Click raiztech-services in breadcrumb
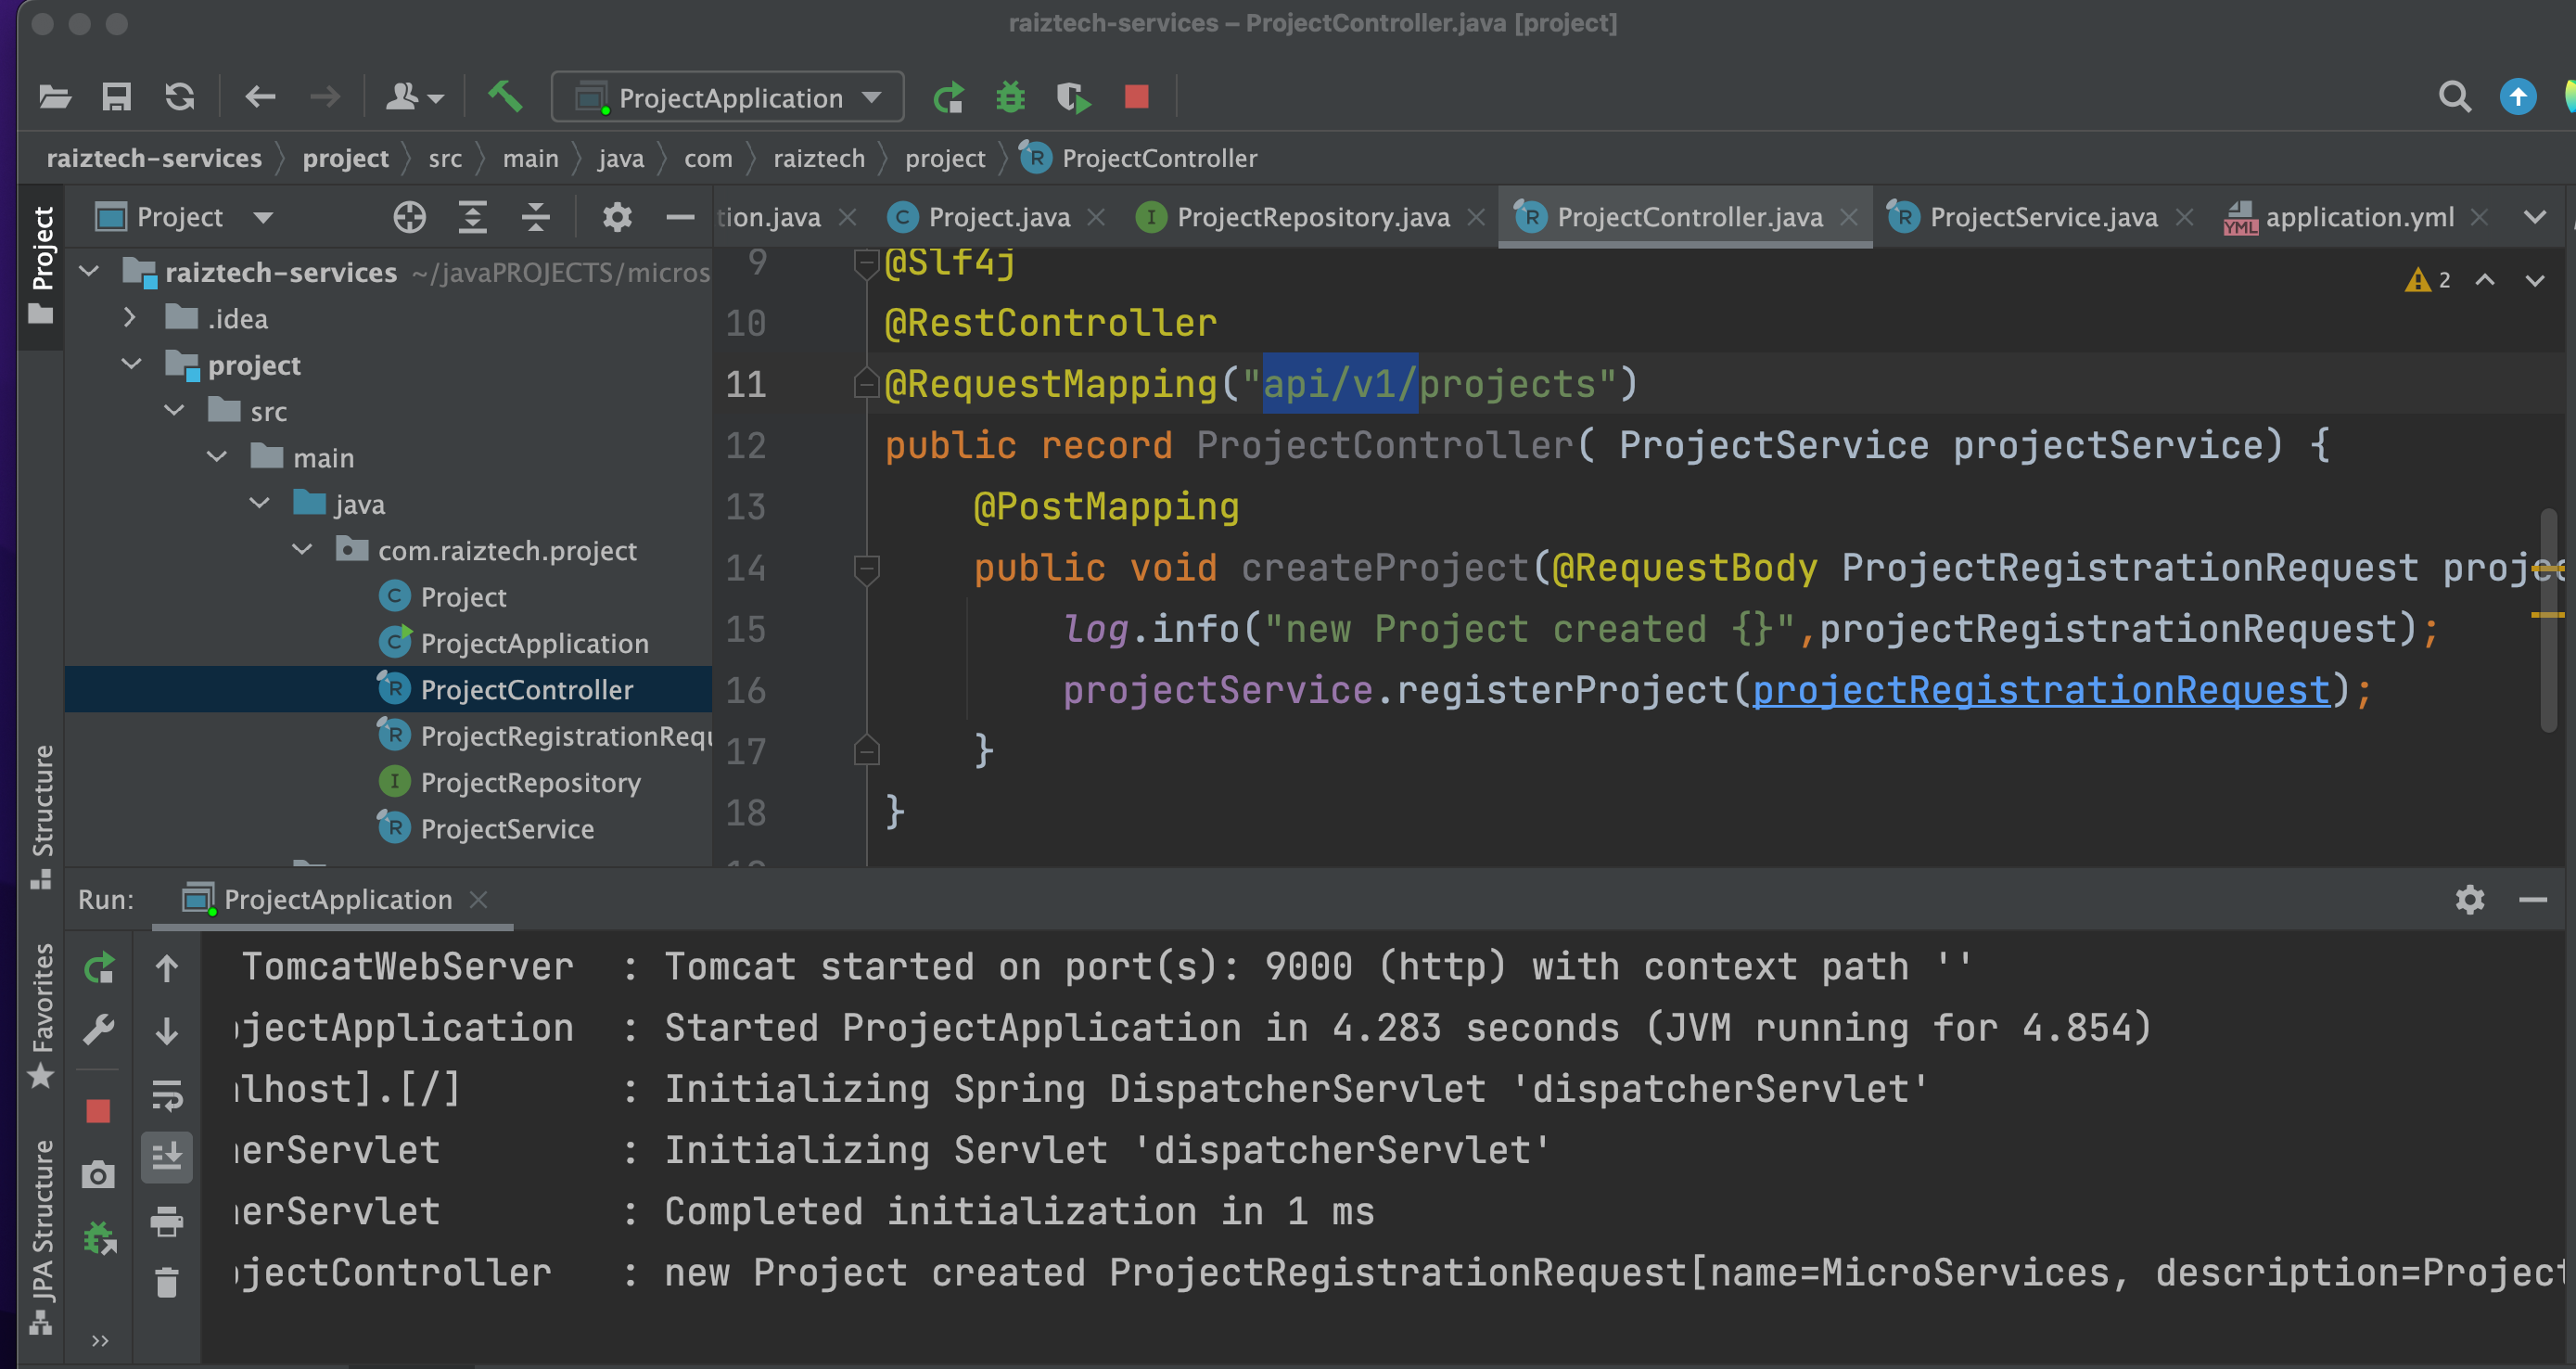Image resolution: width=2576 pixels, height=1369 pixels. pos(154,158)
